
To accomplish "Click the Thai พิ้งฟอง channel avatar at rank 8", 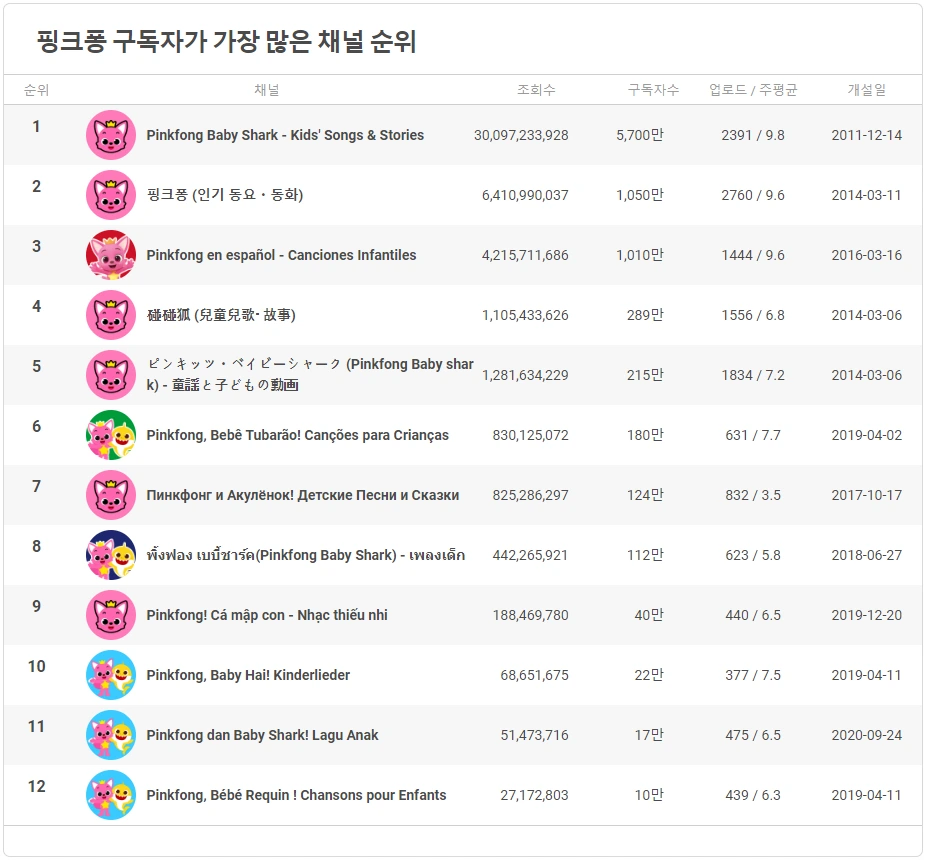I will pos(111,555).
